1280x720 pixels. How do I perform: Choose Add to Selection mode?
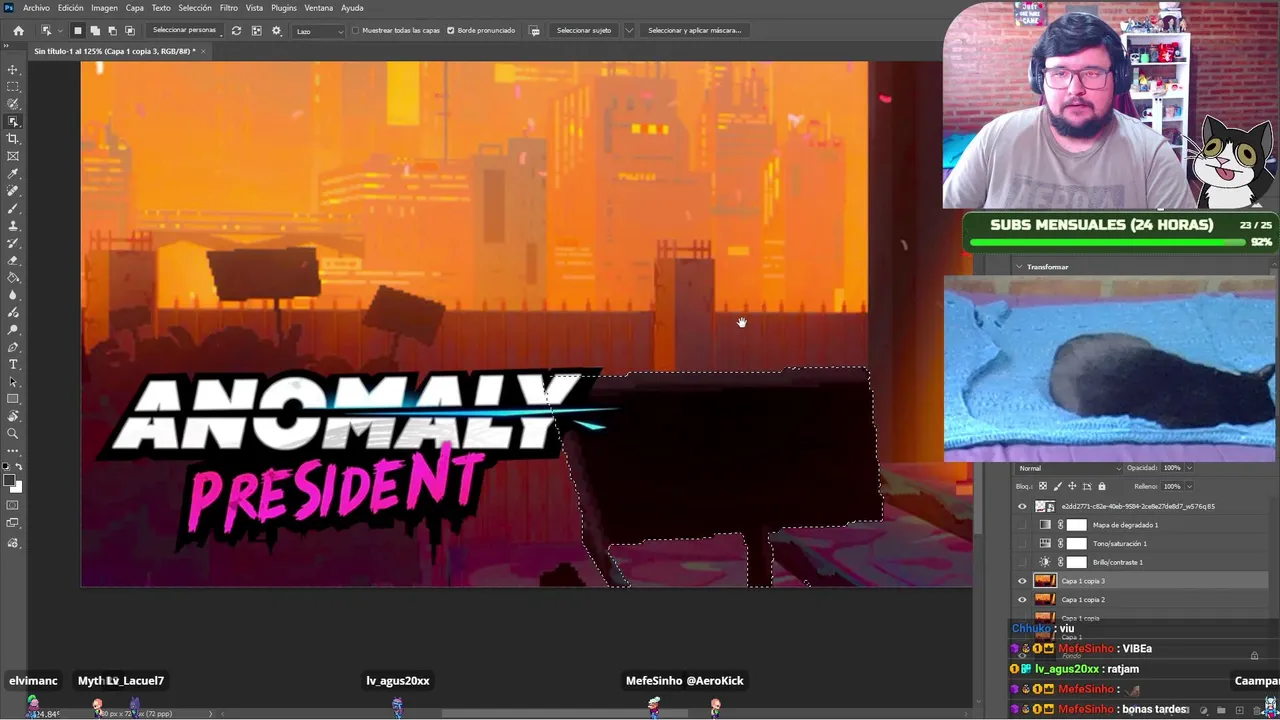[x=95, y=31]
